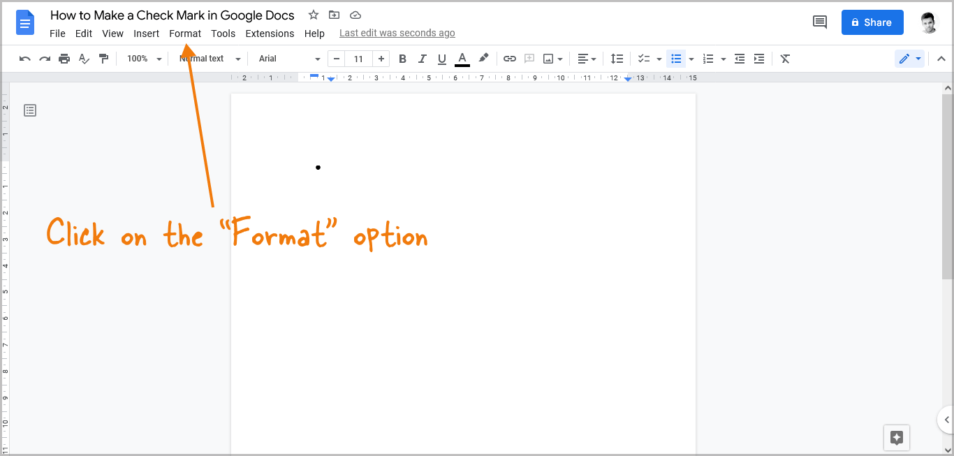Click the Move to folder icon
954x456 pixels.
pyautogui.click(x=334, y=15)
